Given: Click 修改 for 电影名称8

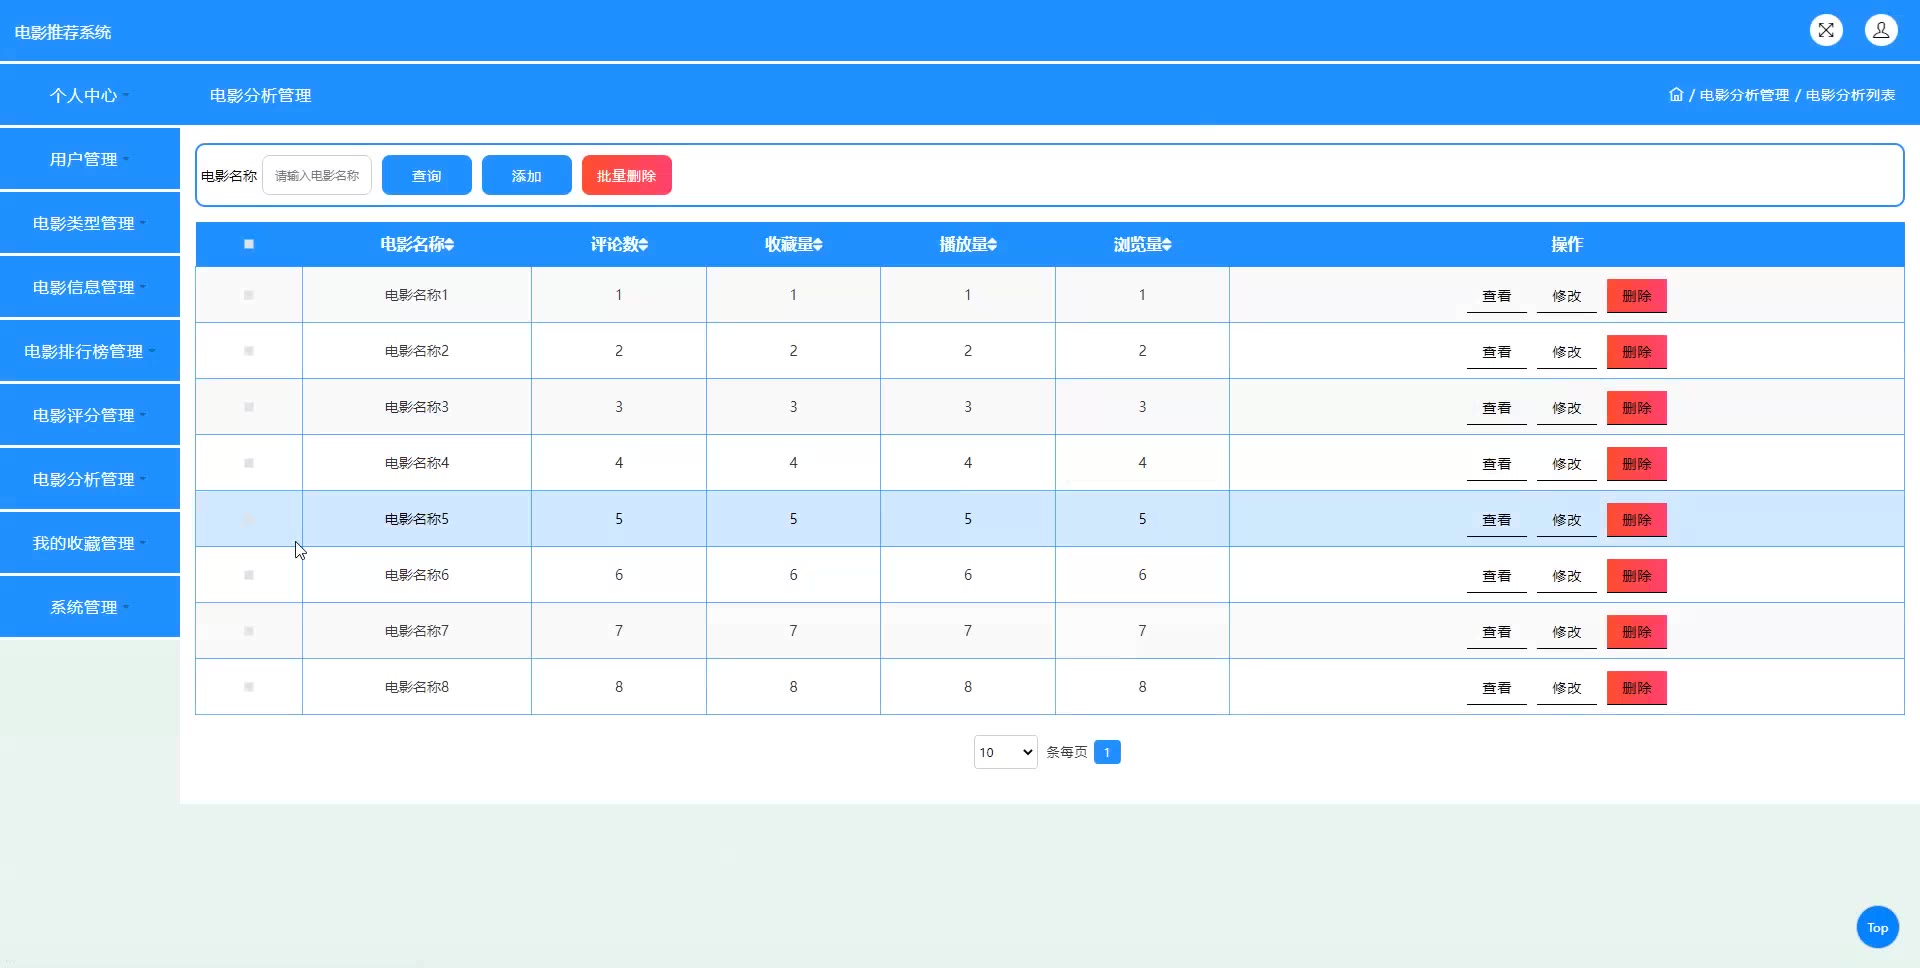Looking at the screenshot, I should click(x=1567, y=688).
